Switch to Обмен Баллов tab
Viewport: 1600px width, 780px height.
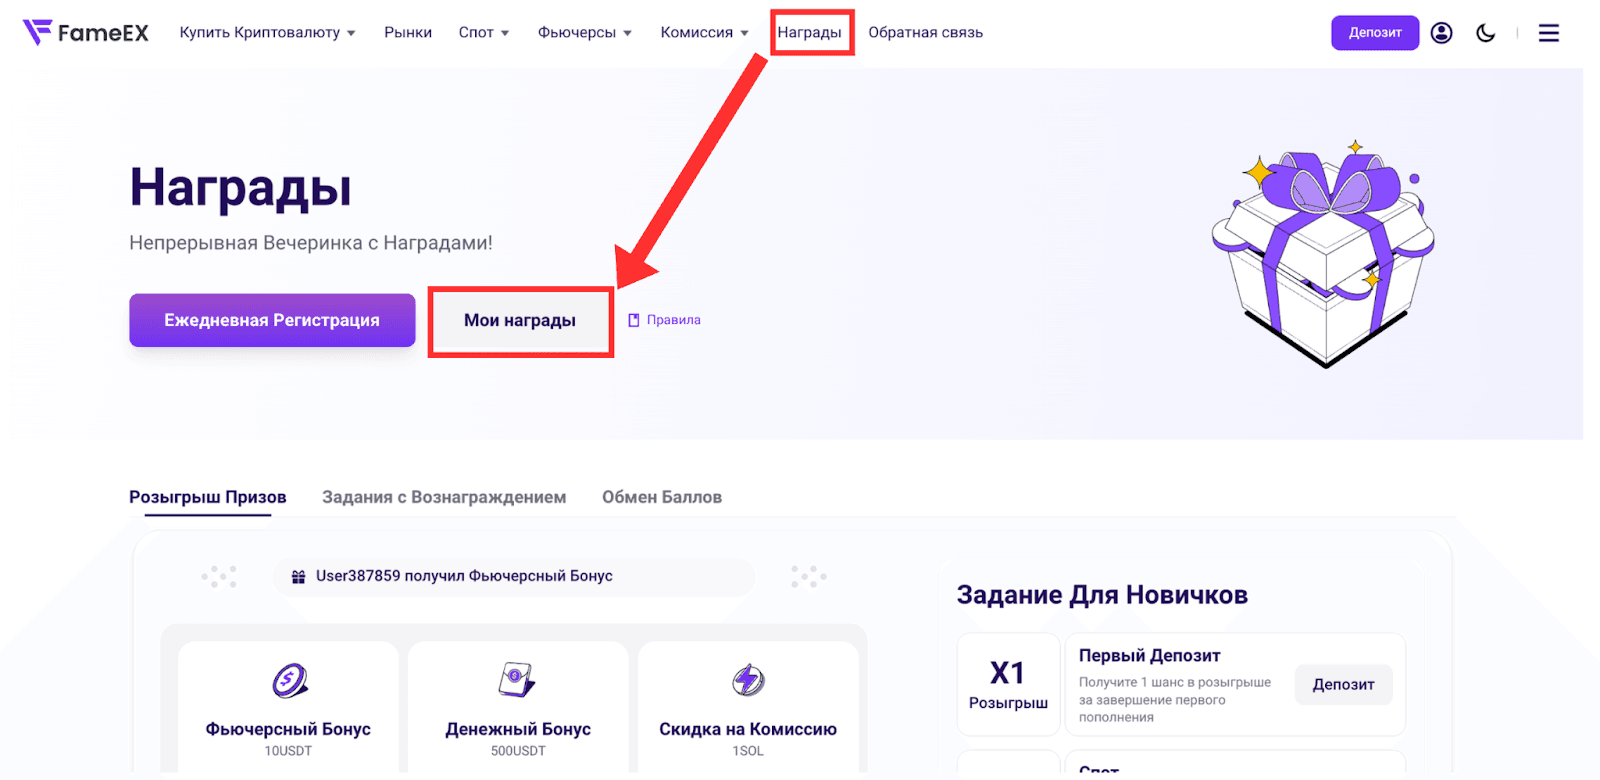click(x=662, y=497)
